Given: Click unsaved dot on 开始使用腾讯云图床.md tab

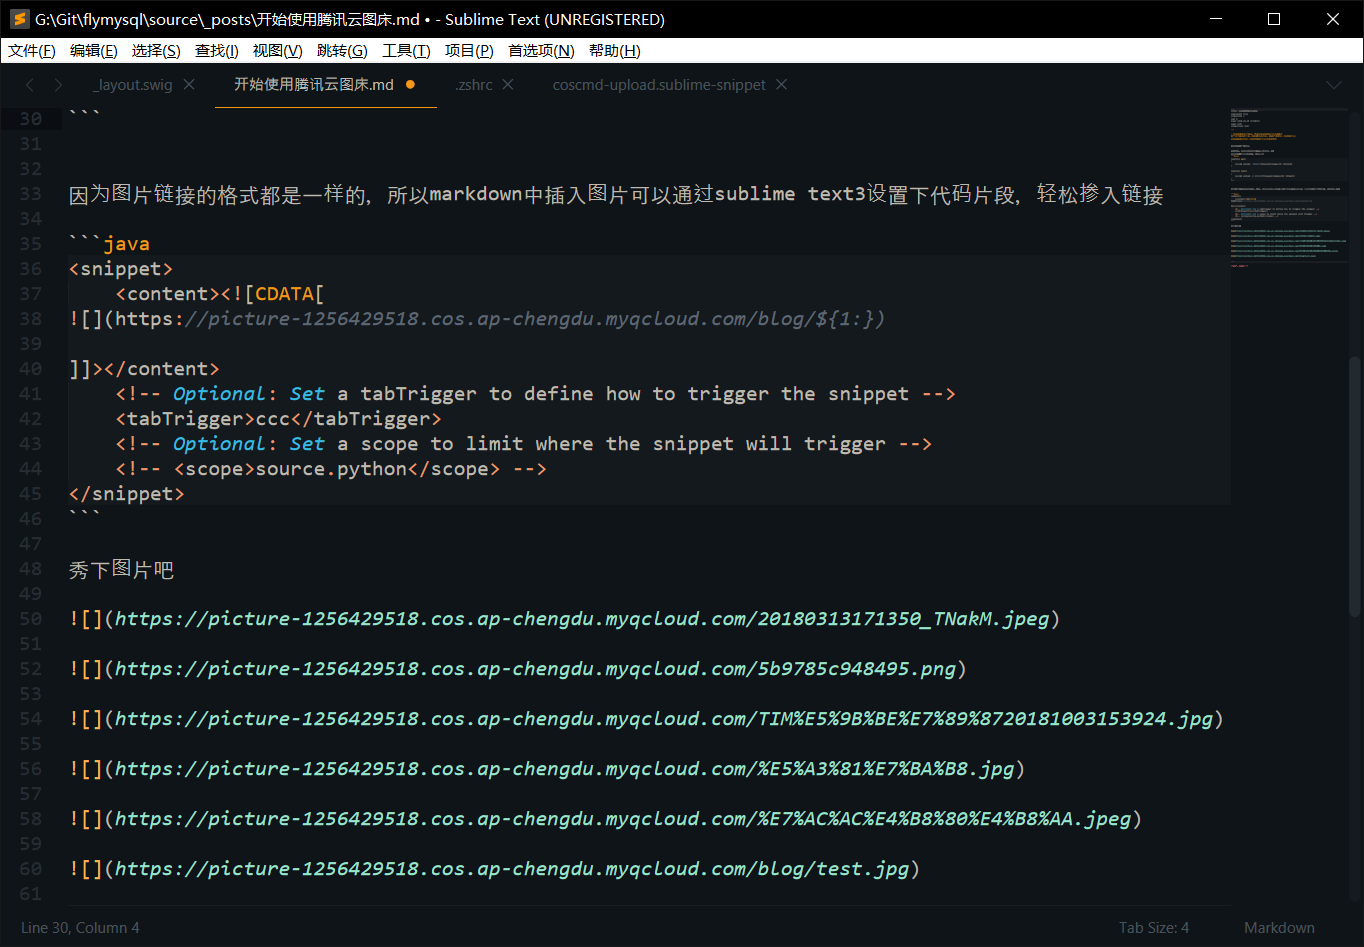Looking at the screenshot, I should (x=410, y=85).
